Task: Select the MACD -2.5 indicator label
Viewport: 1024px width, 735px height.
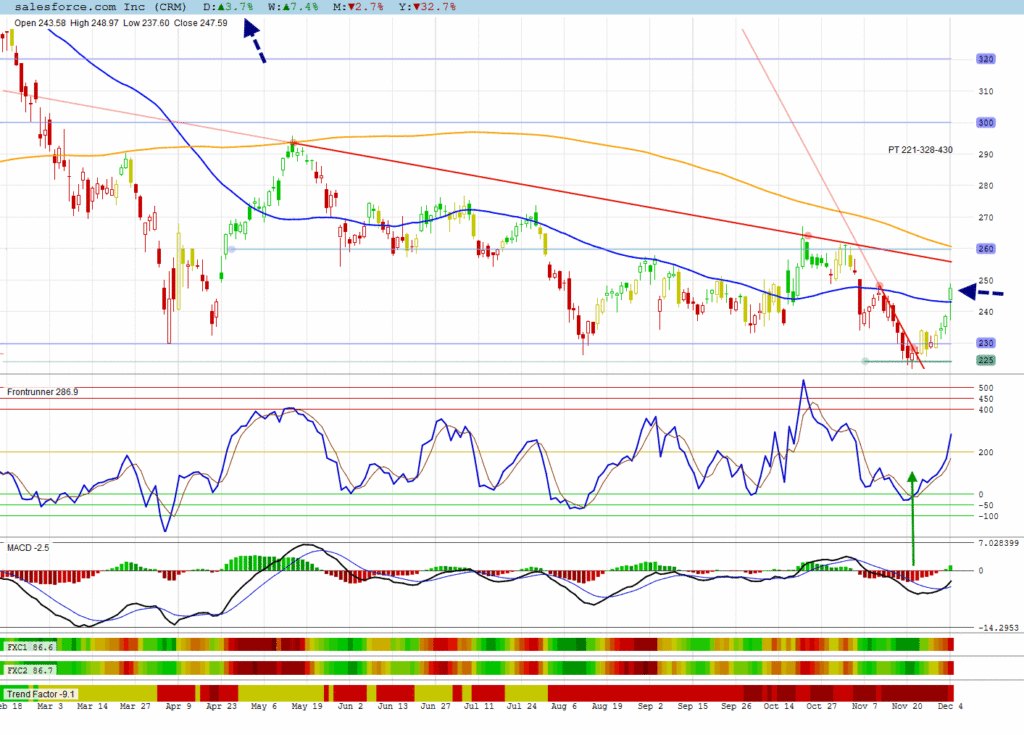Action: pyautogui.click(x=28, y=548)
